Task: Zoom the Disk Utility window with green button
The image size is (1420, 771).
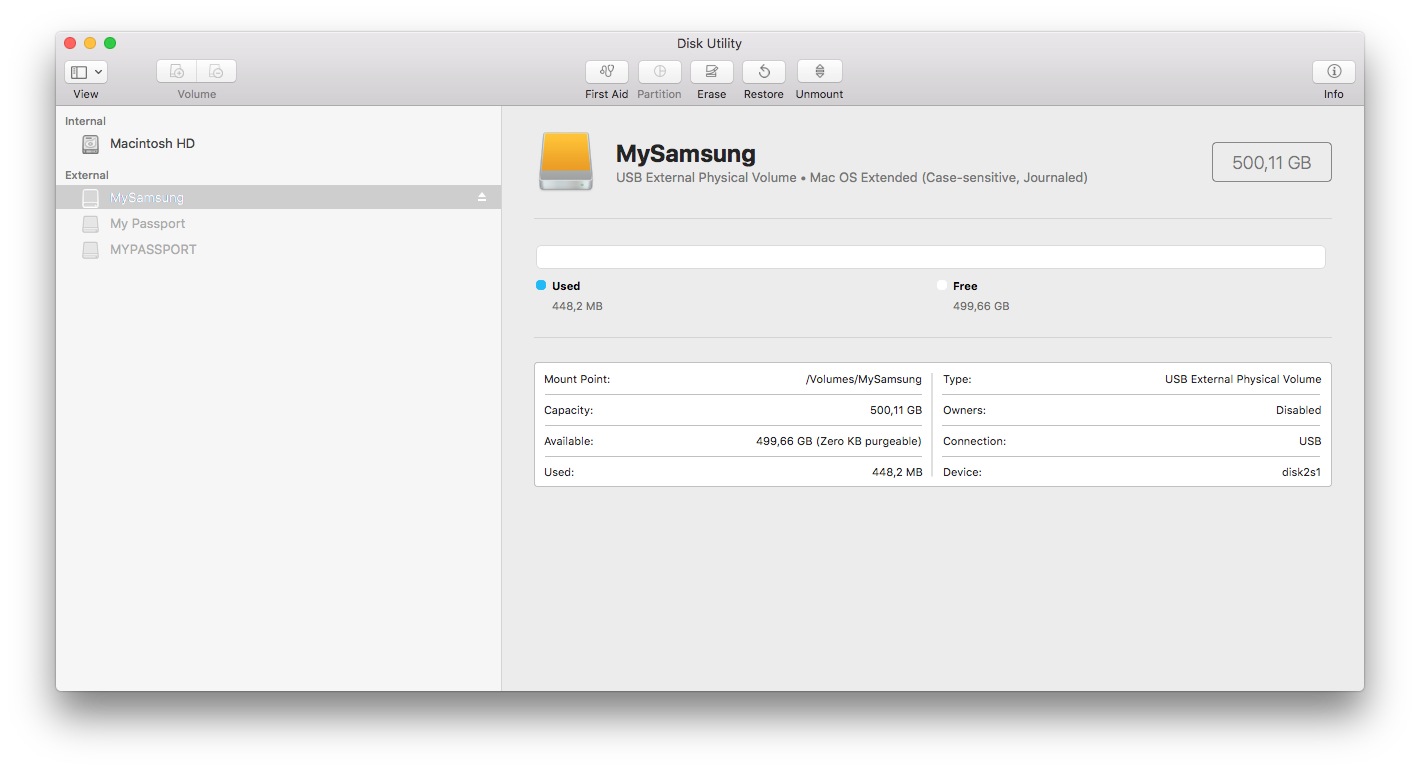Action: (x=110, y=43)
